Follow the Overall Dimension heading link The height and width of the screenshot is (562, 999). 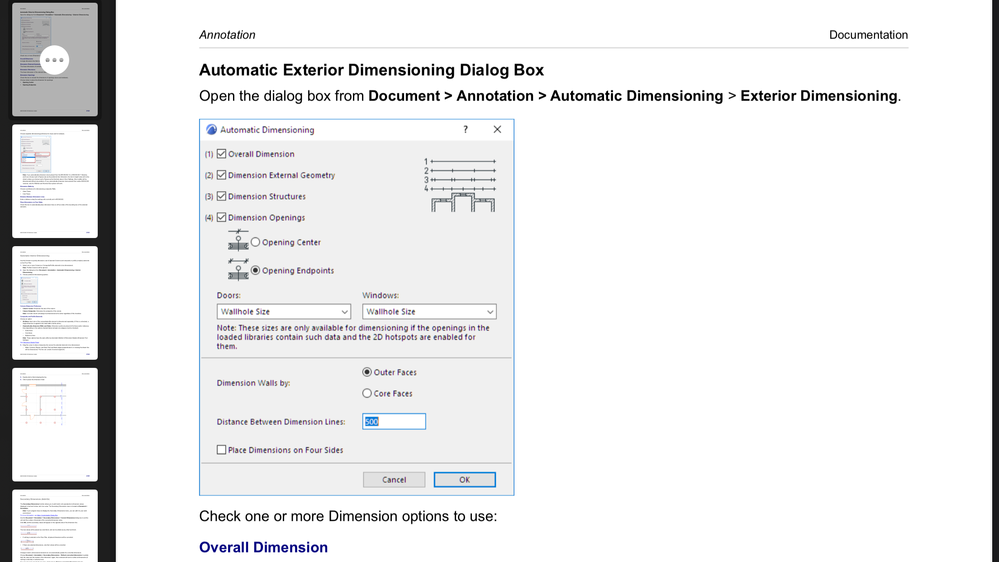tap(263, 547)
